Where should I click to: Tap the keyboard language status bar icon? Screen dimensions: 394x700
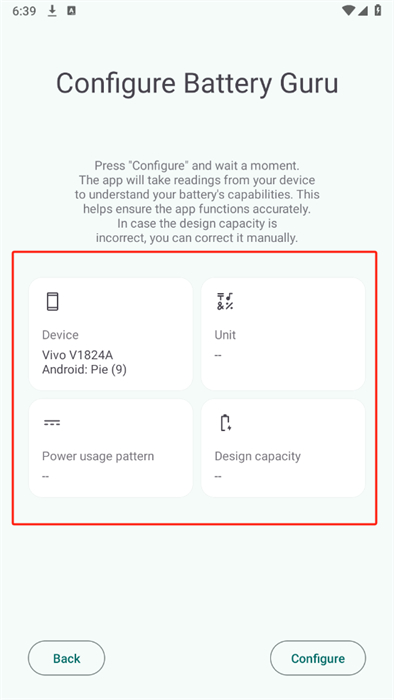point(71,11)
